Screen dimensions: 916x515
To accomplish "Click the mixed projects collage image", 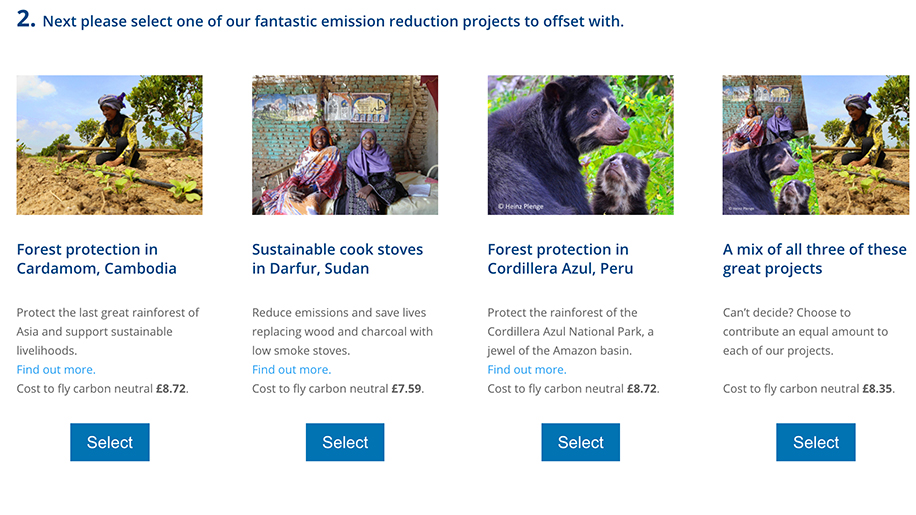I will point(816,145).
